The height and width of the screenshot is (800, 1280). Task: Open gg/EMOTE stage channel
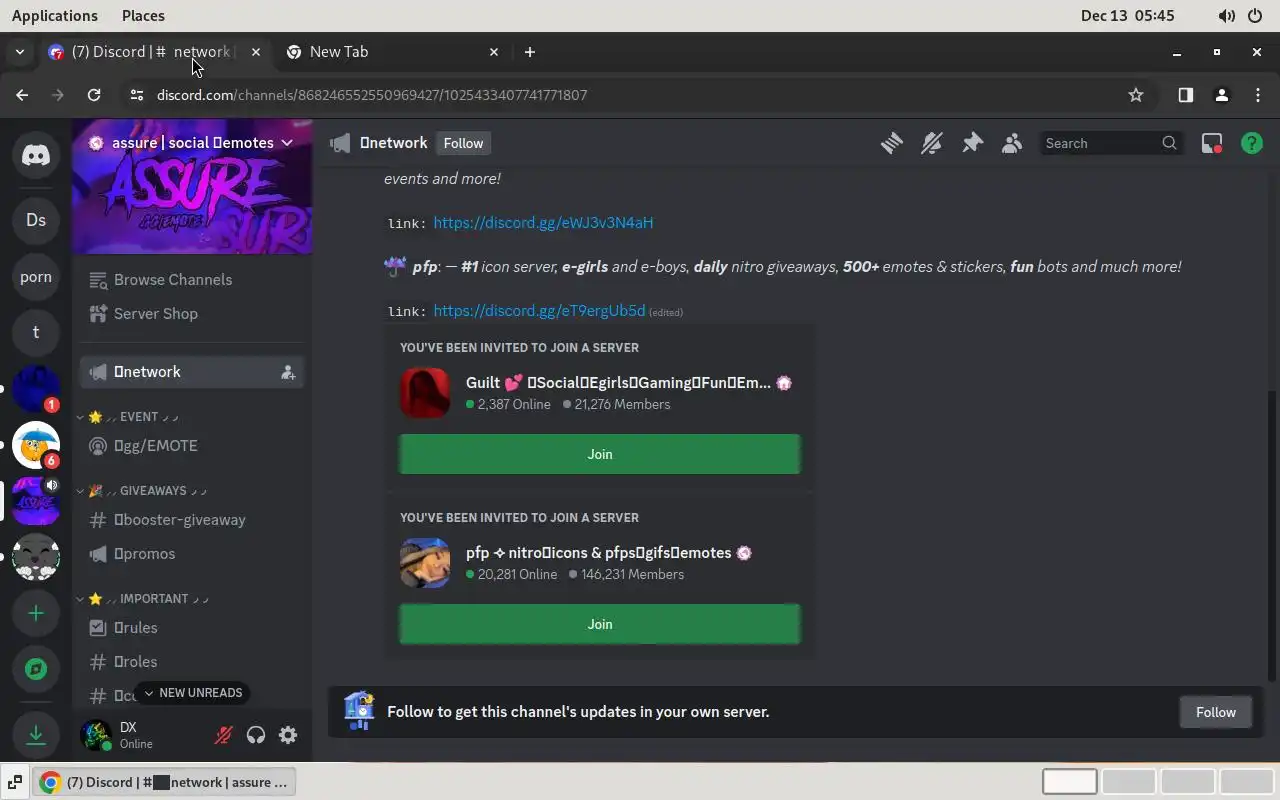point(192,446)
